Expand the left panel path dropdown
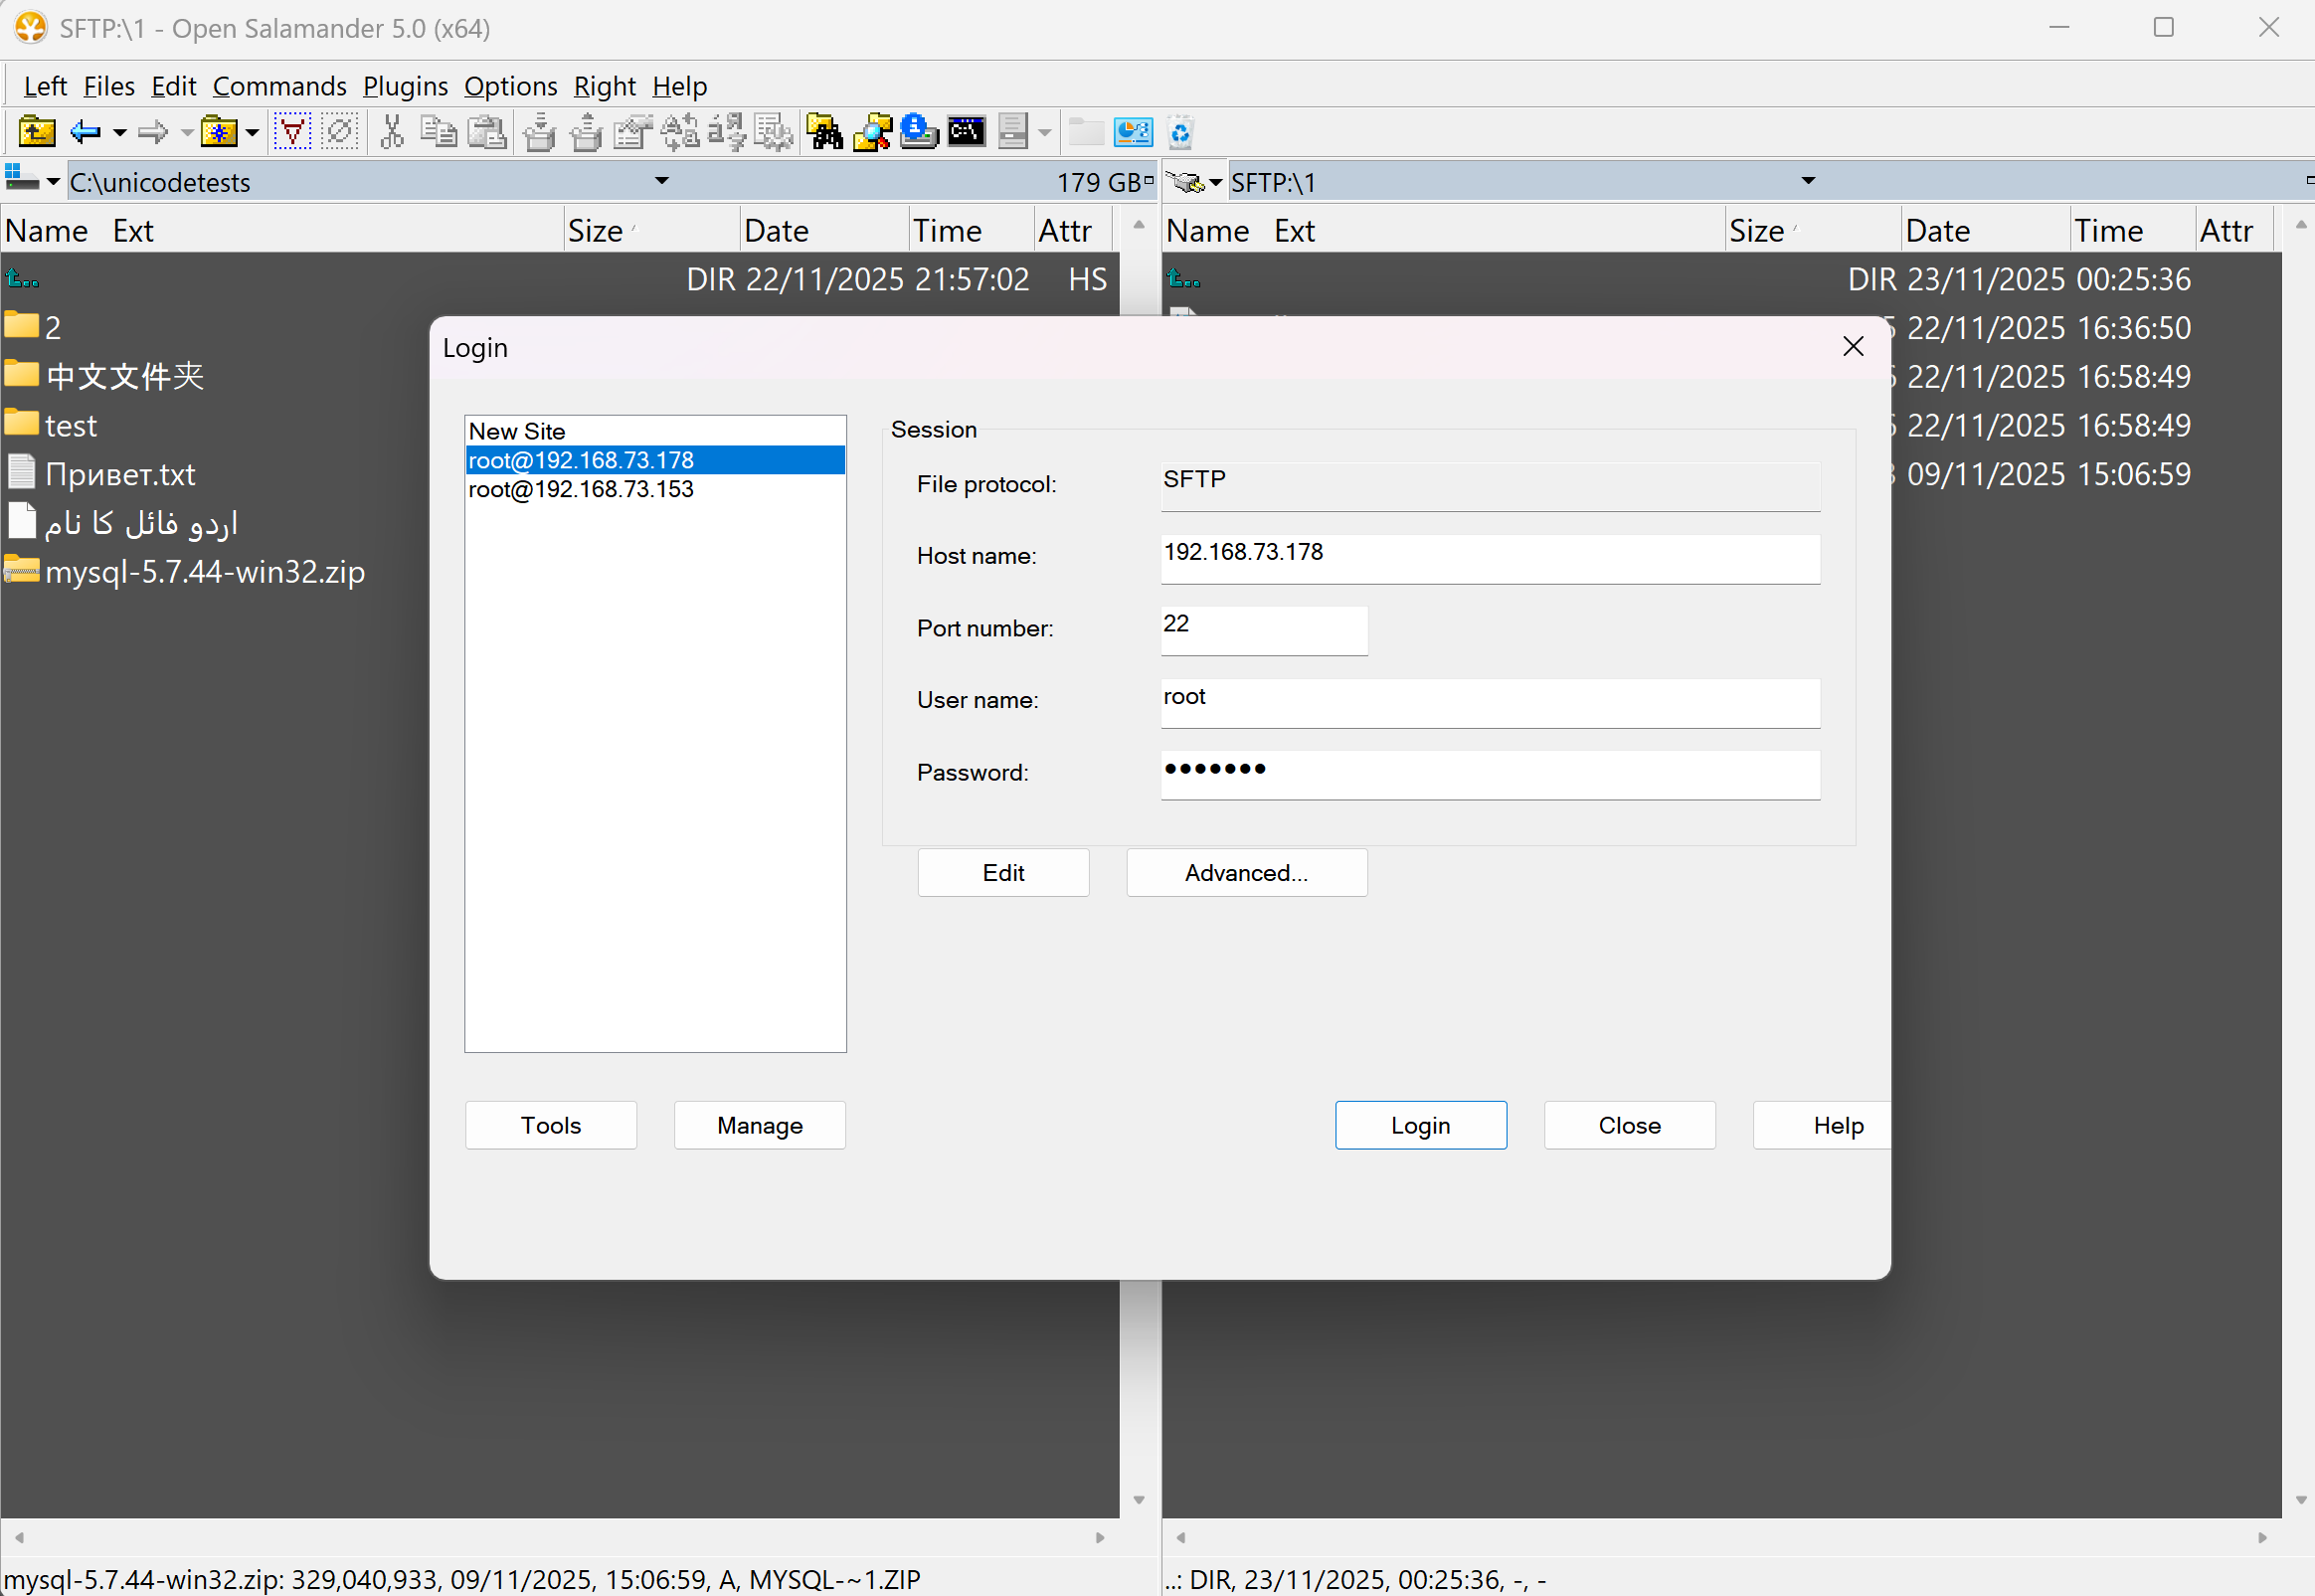The height and width of the screenshot is (1596, 2315). pyautogui.click(x=661, y=181)
